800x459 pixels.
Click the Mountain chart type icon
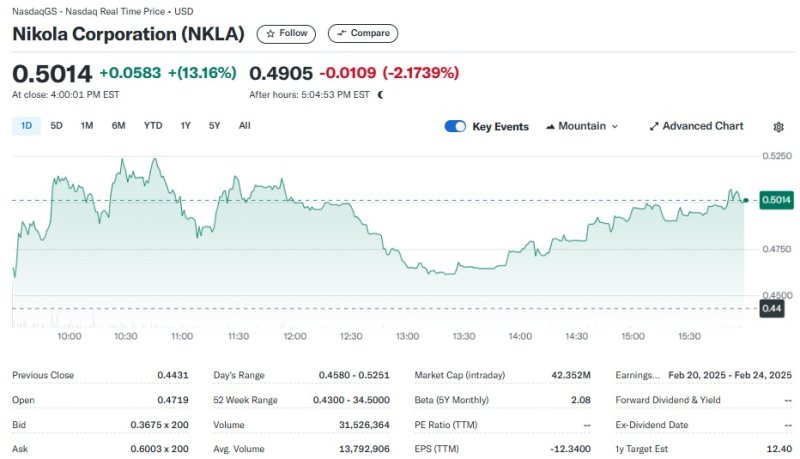click(551, 127)
